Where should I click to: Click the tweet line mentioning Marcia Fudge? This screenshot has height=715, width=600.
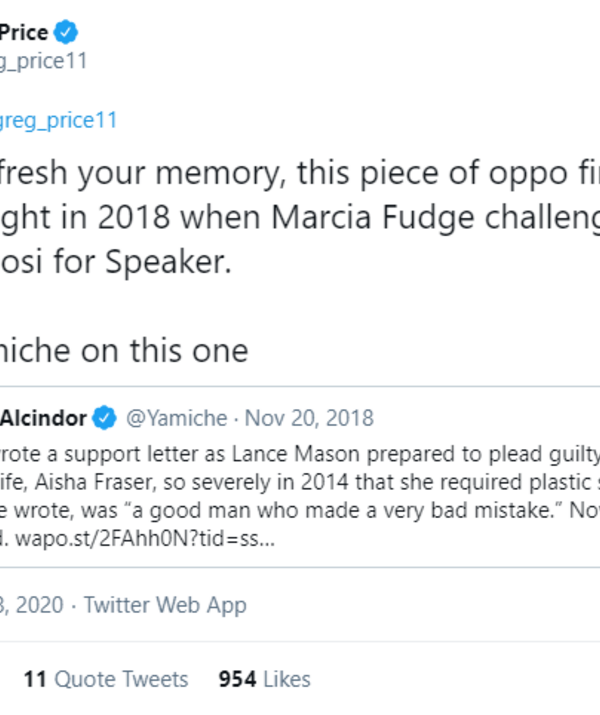pos(300,216)
